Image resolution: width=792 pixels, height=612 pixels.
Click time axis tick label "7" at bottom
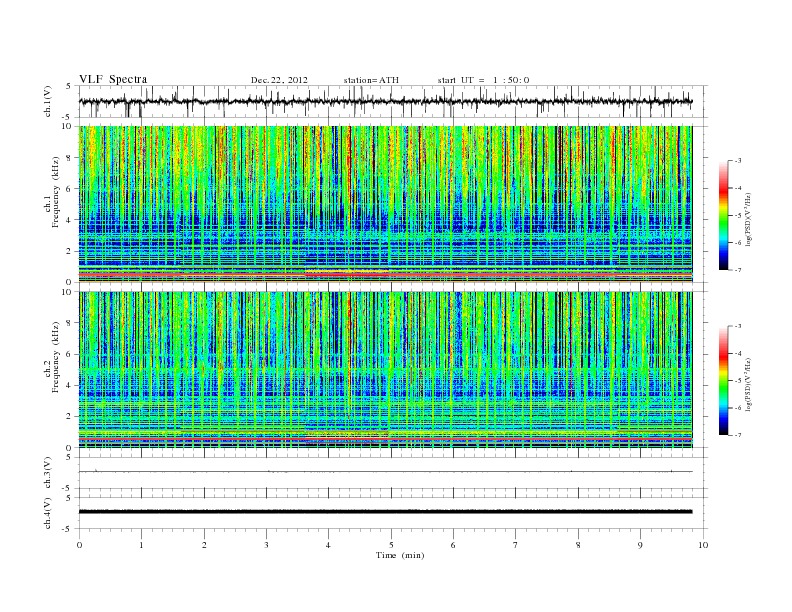(516, 545)
